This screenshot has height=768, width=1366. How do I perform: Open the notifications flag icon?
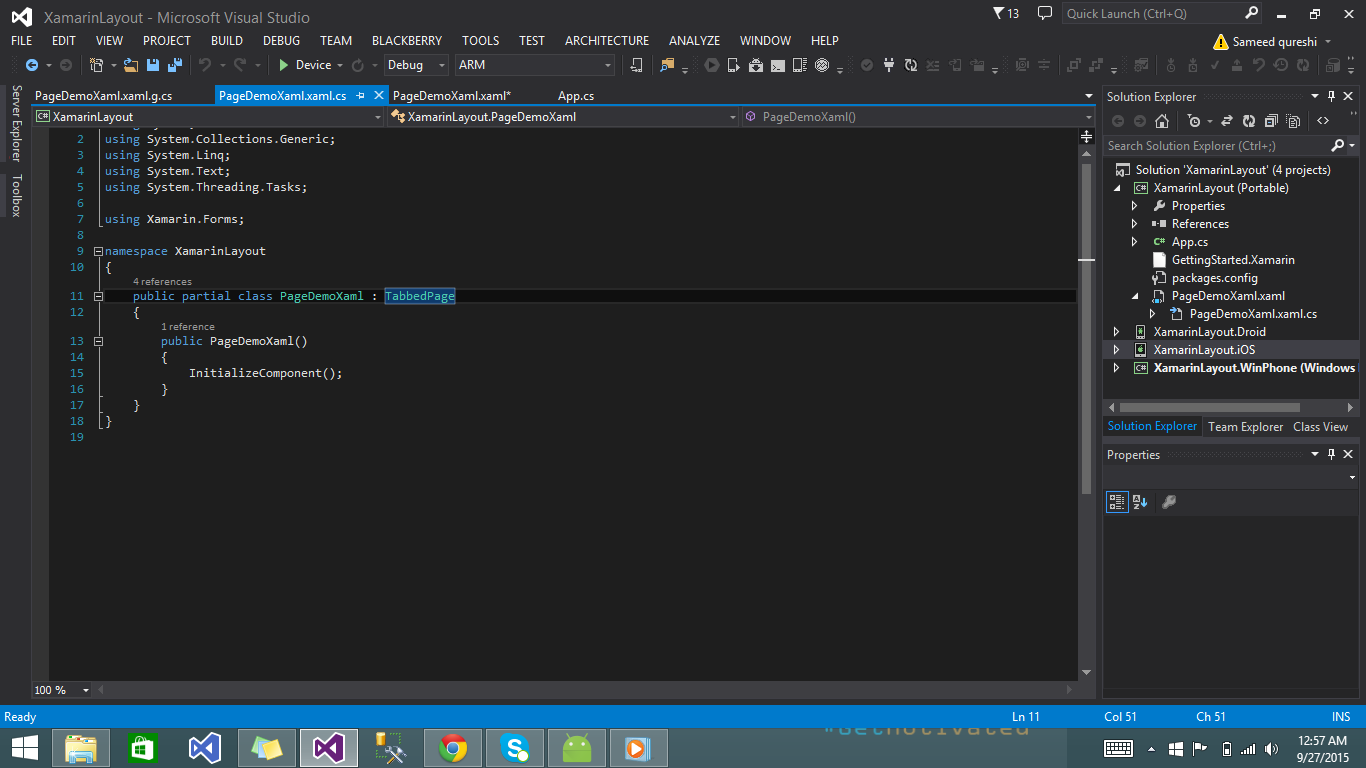pyautogui.click(x=1005, y=14)
